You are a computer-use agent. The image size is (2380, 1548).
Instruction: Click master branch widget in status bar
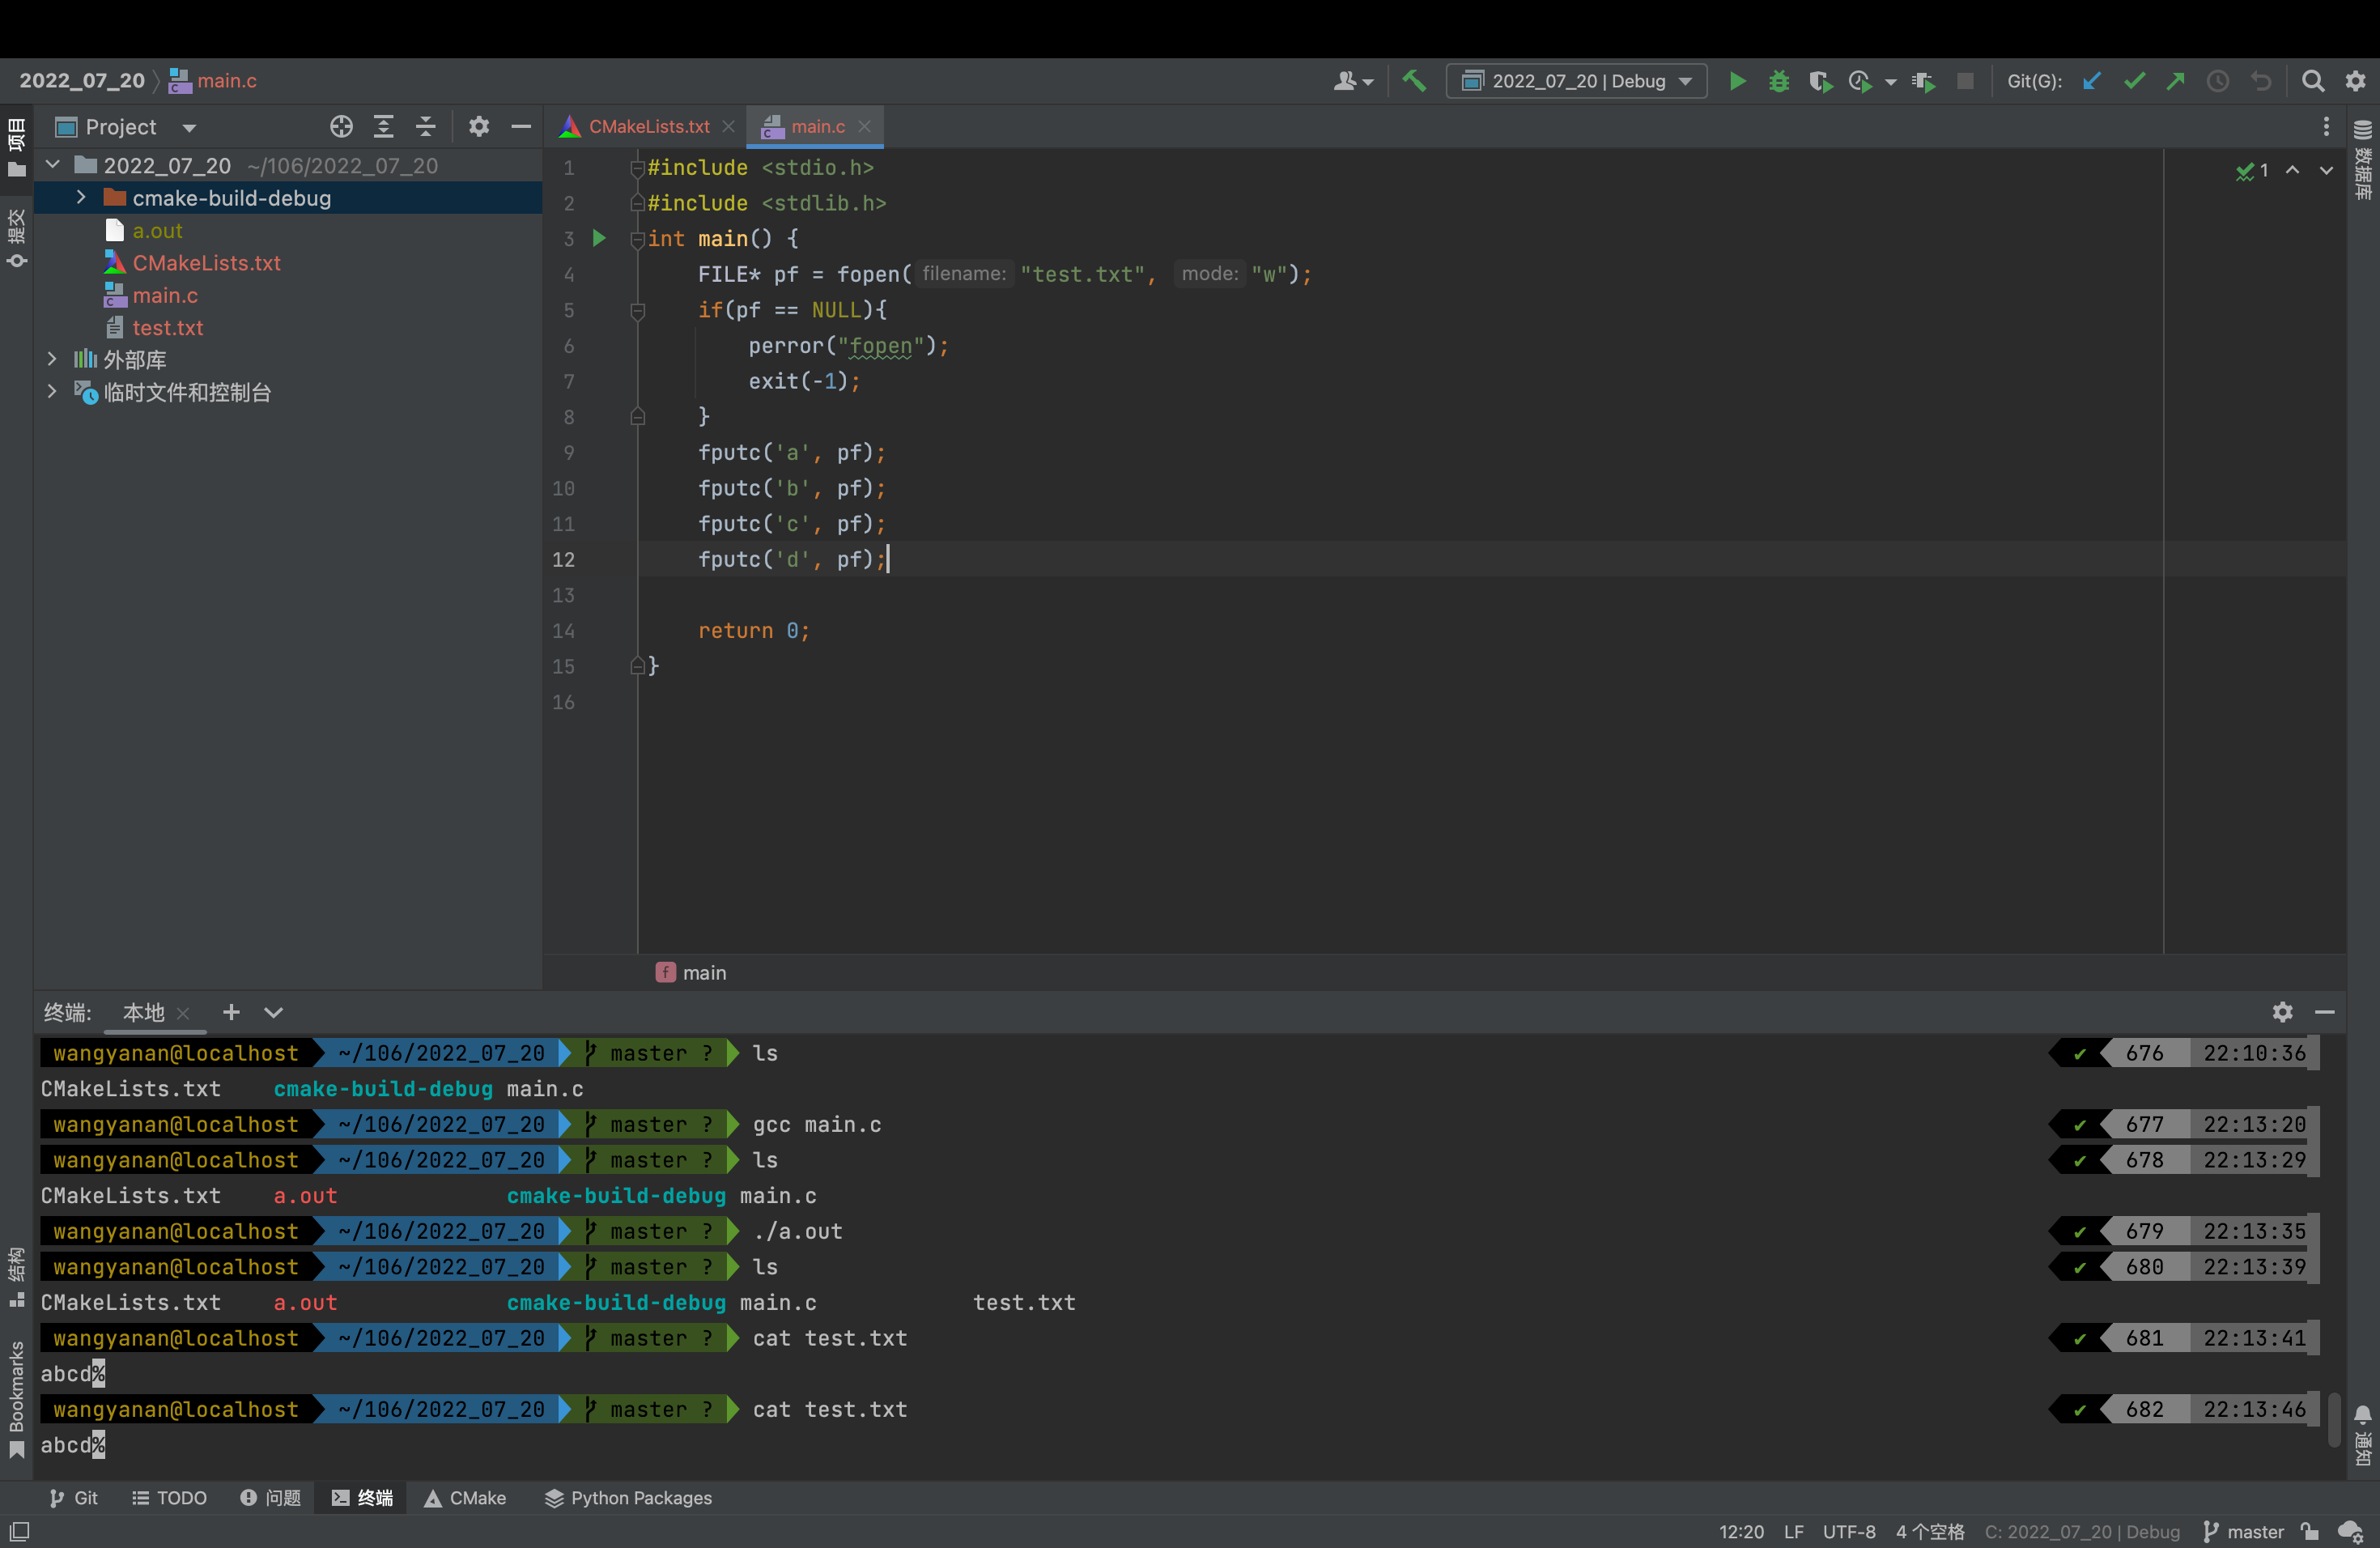[2244, 1531]
